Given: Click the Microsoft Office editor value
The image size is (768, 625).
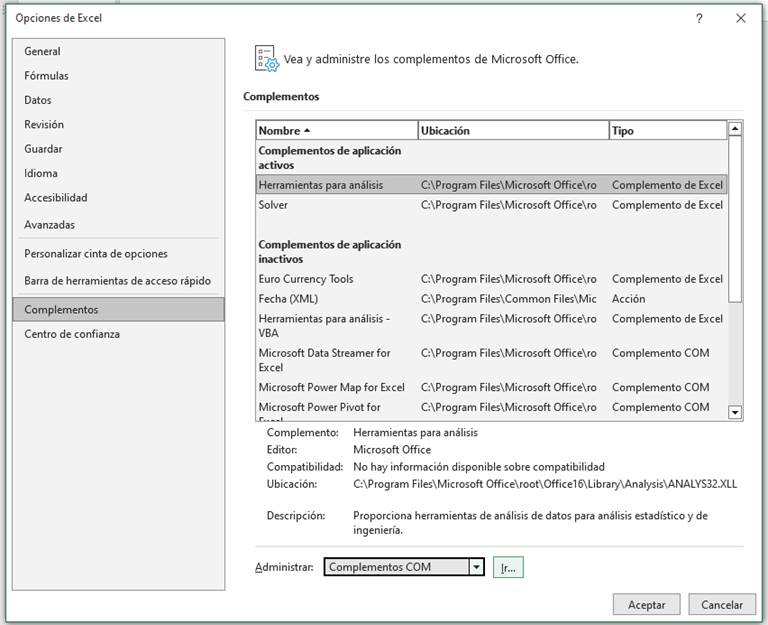Looking at the screenshot, I should pos(392,450).
